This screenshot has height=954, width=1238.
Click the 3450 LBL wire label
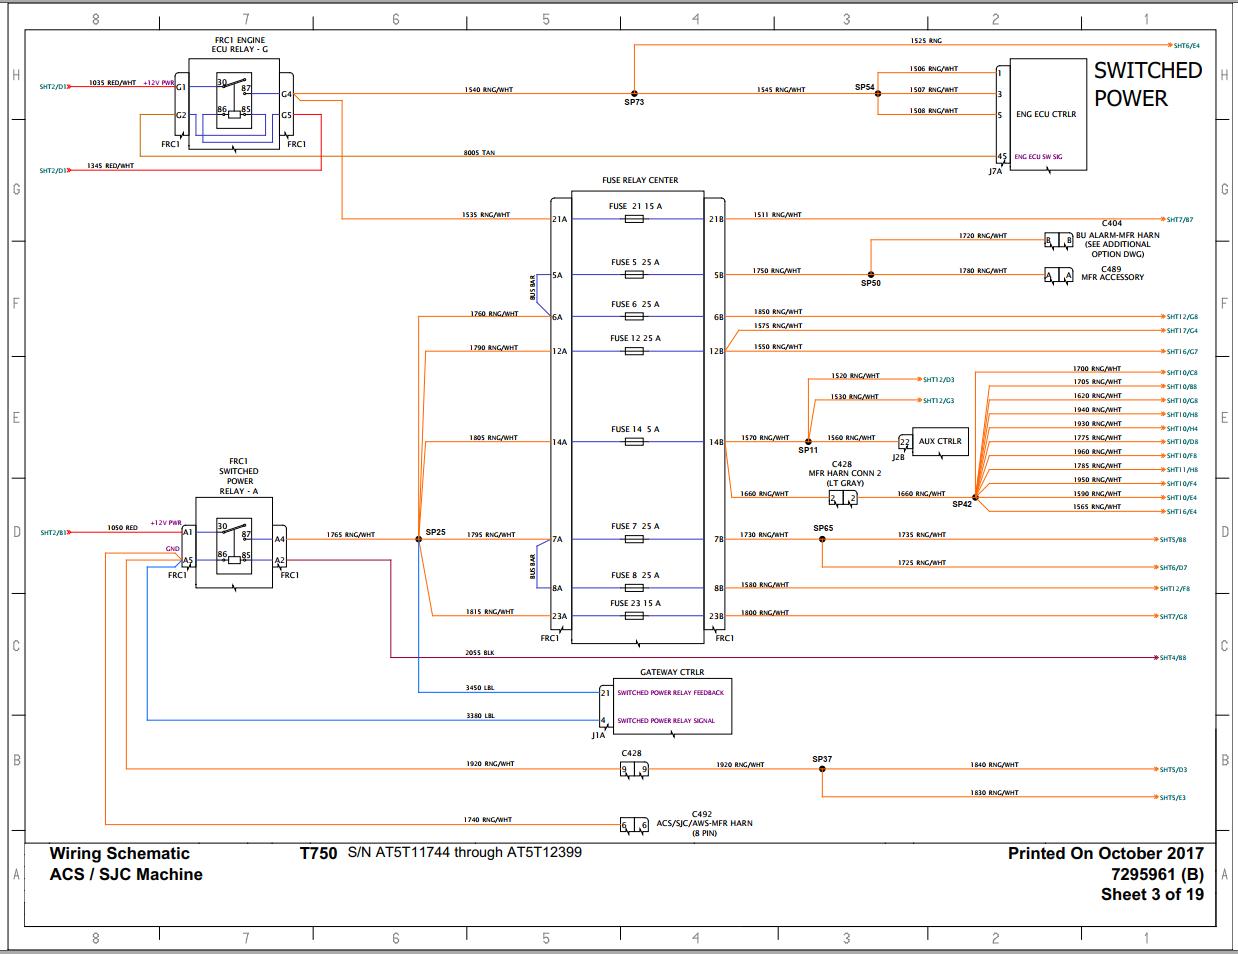pyautogui.click(x=480, y=688)
